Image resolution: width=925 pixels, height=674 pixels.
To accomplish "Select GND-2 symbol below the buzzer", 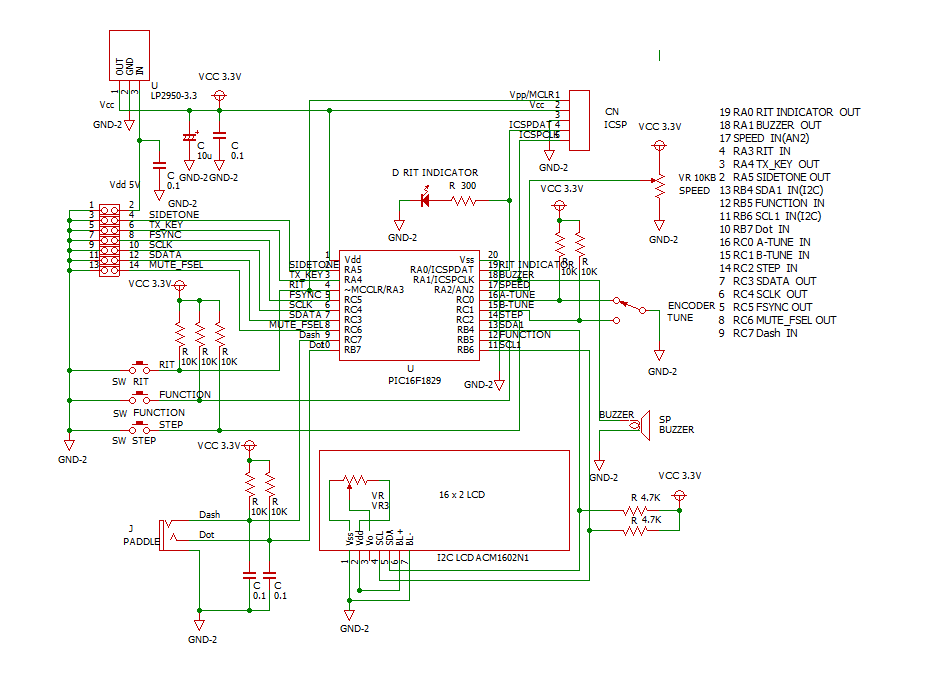I will click(x=599, y=465).
